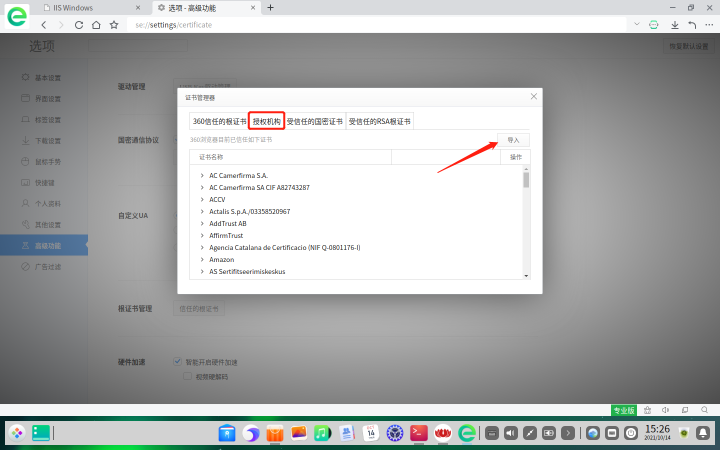Click the scrollbar down arrow in certificate list

[x=526, y=276]
